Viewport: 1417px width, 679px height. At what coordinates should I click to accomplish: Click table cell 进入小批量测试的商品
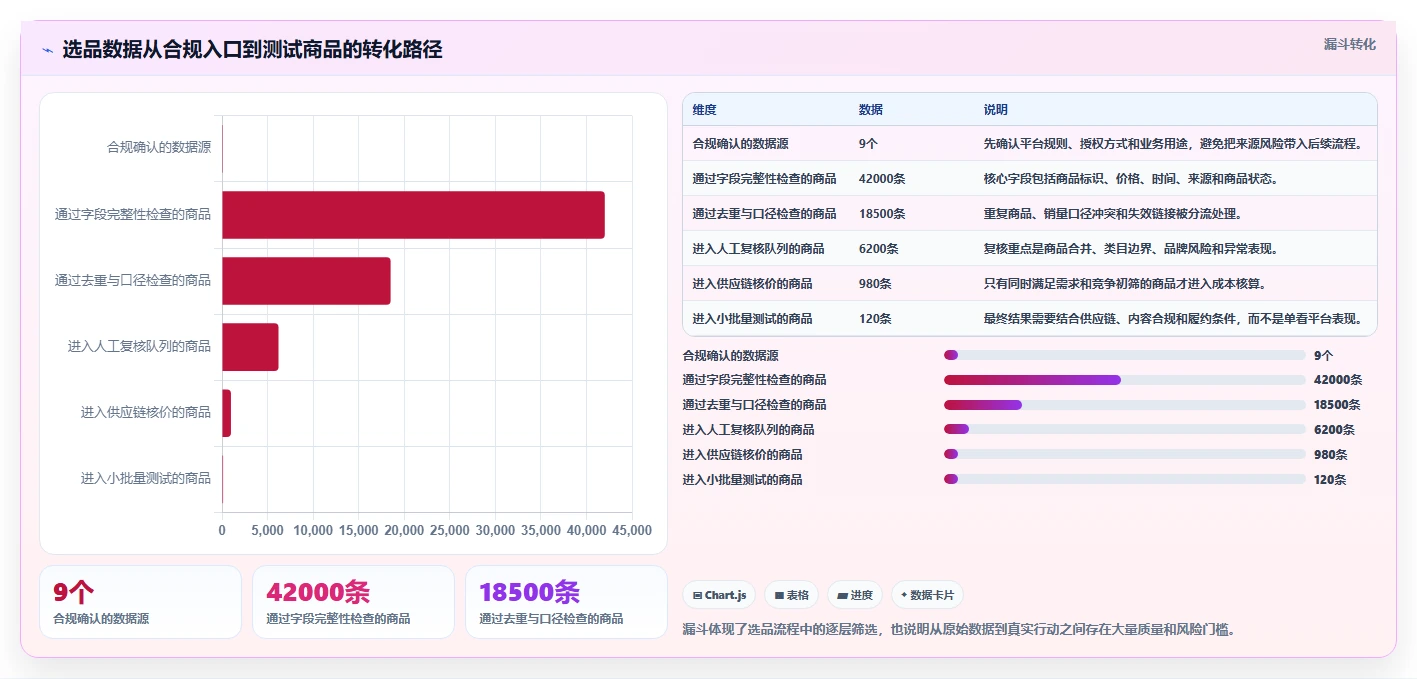pos(752,319)
